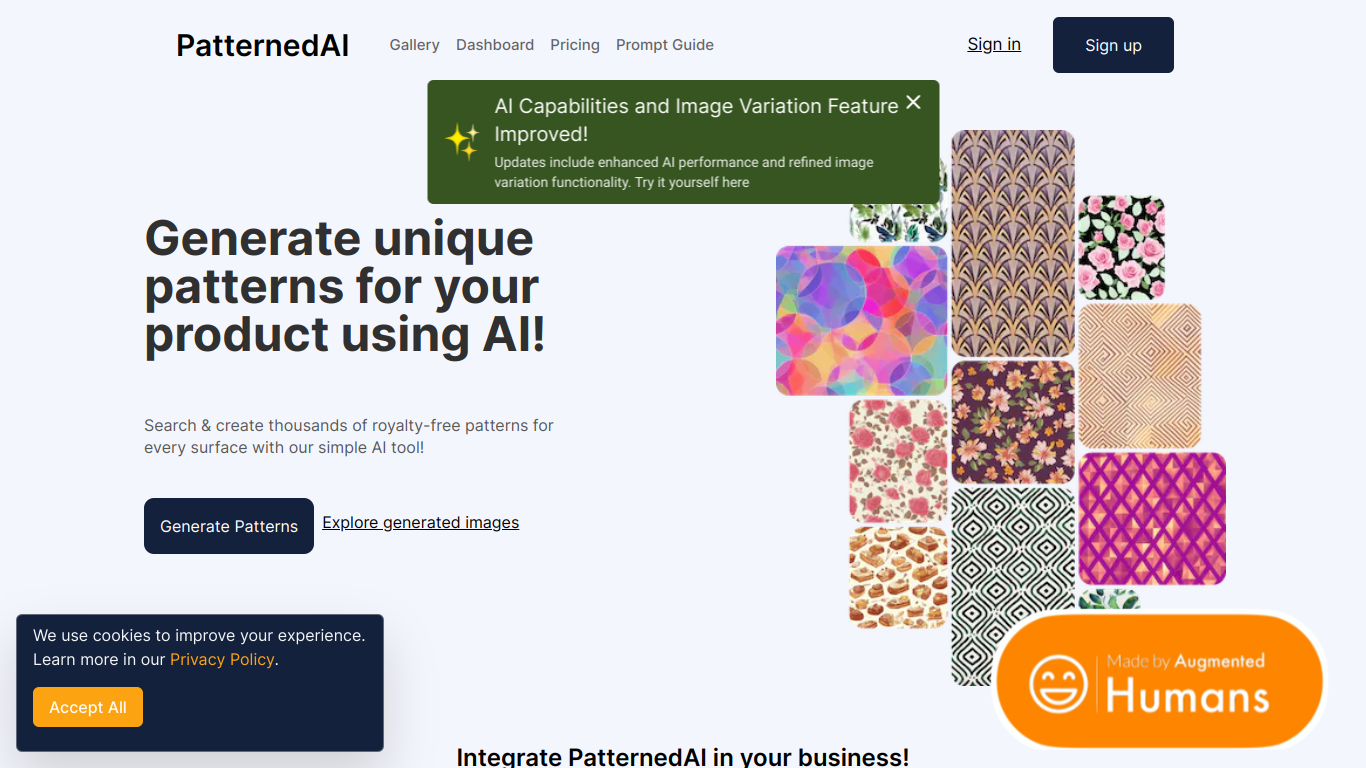Click the AI Capabilities notification headline
This screenshot has width=1366, height=768.
696,120
